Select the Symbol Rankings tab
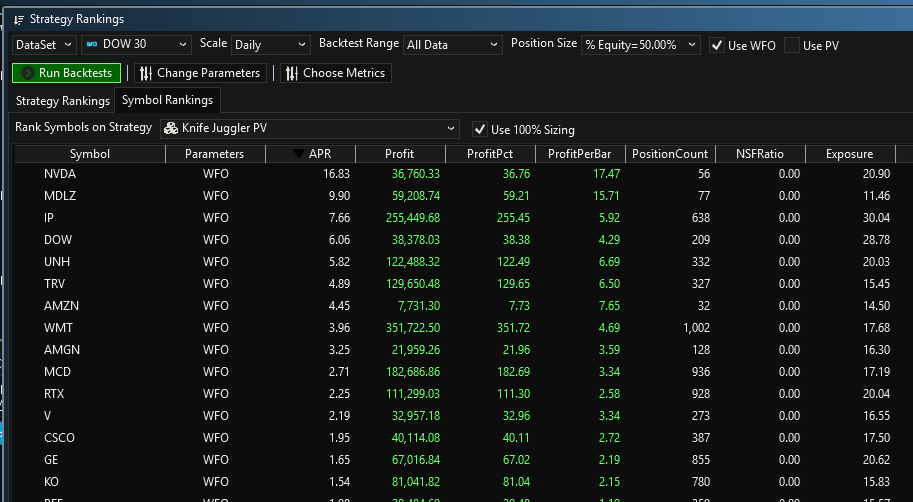Viewport: 913px width, 502px height. click(x=167, y=101)
